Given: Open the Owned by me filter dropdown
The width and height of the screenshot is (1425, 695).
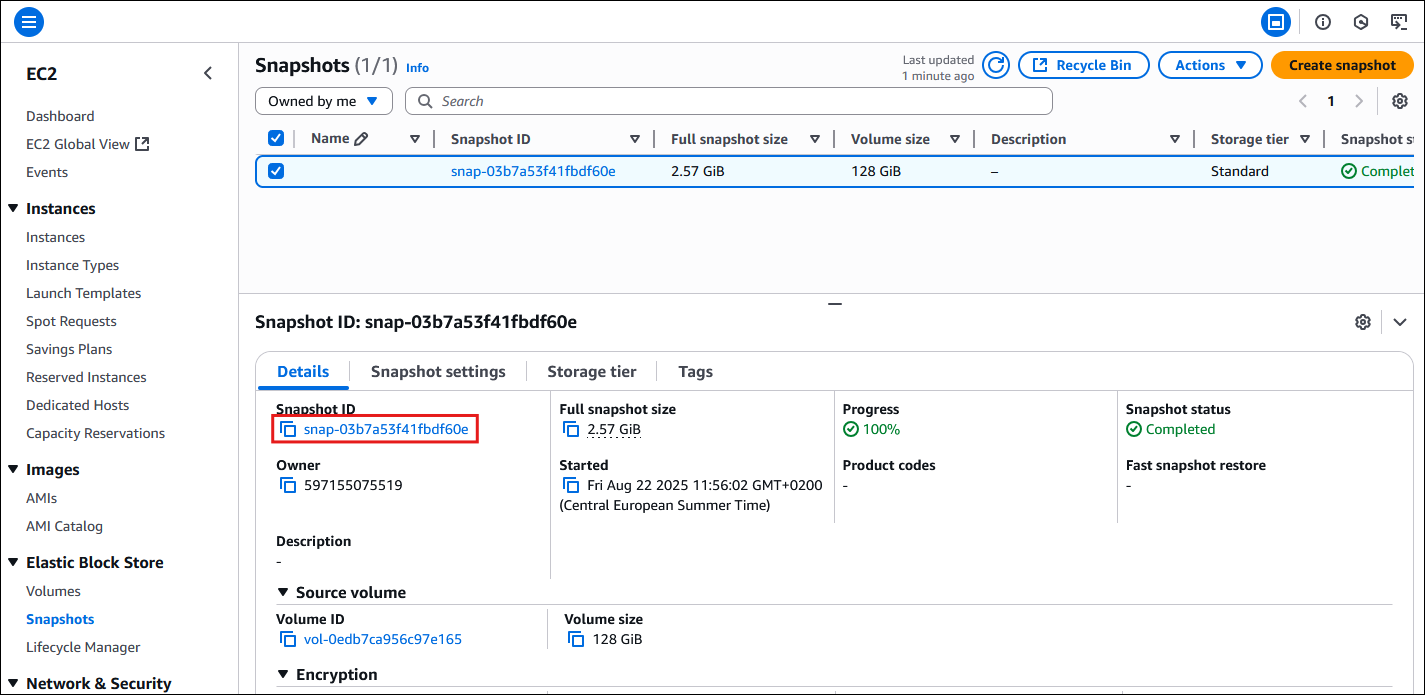Looking at the screenshot, I should coord(323,101).
